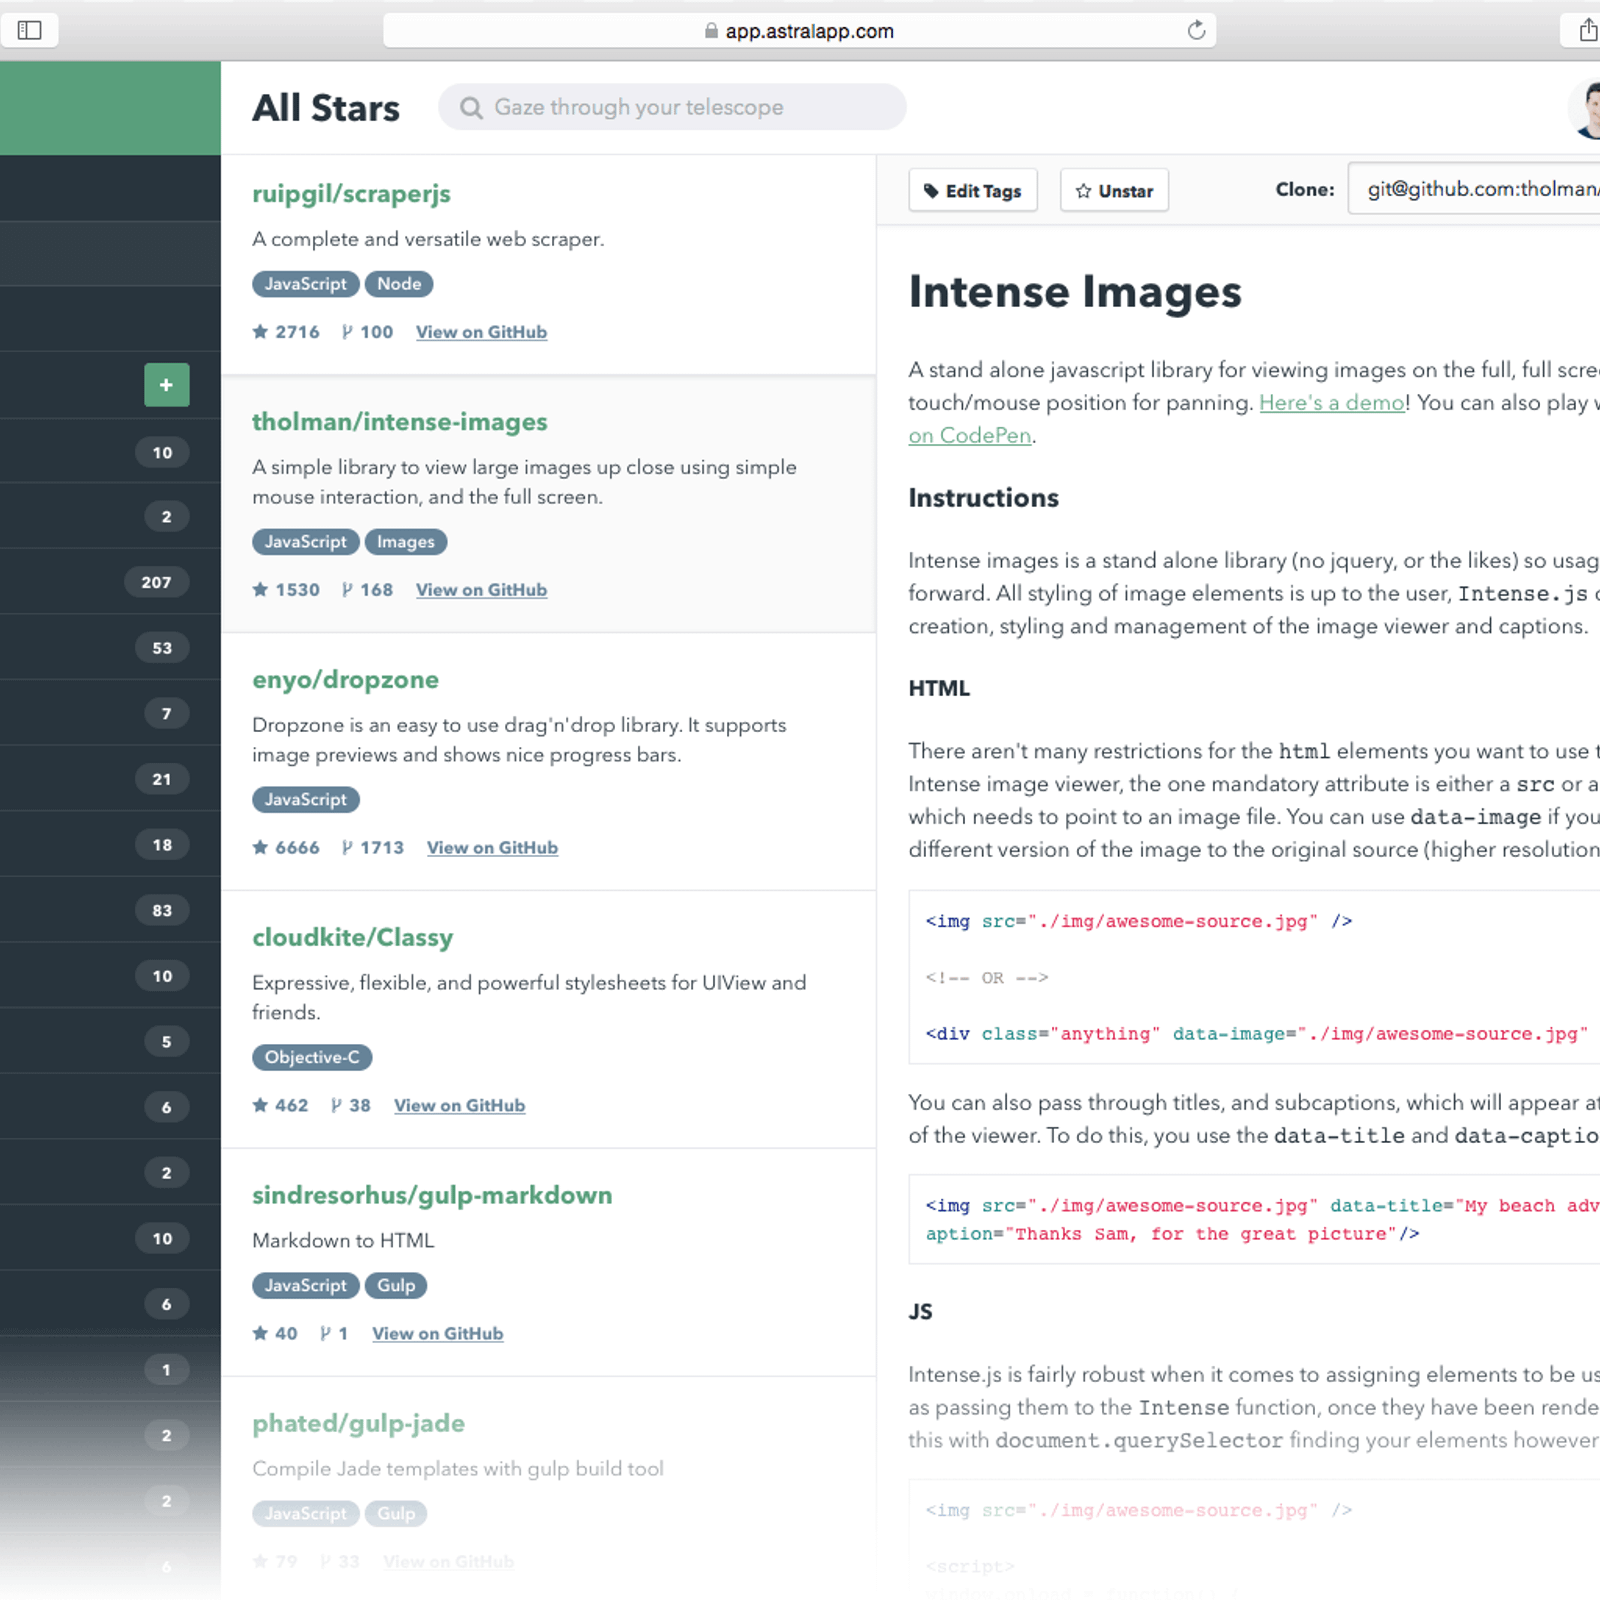Toggle the Safari sidebar button

[29, 30]
